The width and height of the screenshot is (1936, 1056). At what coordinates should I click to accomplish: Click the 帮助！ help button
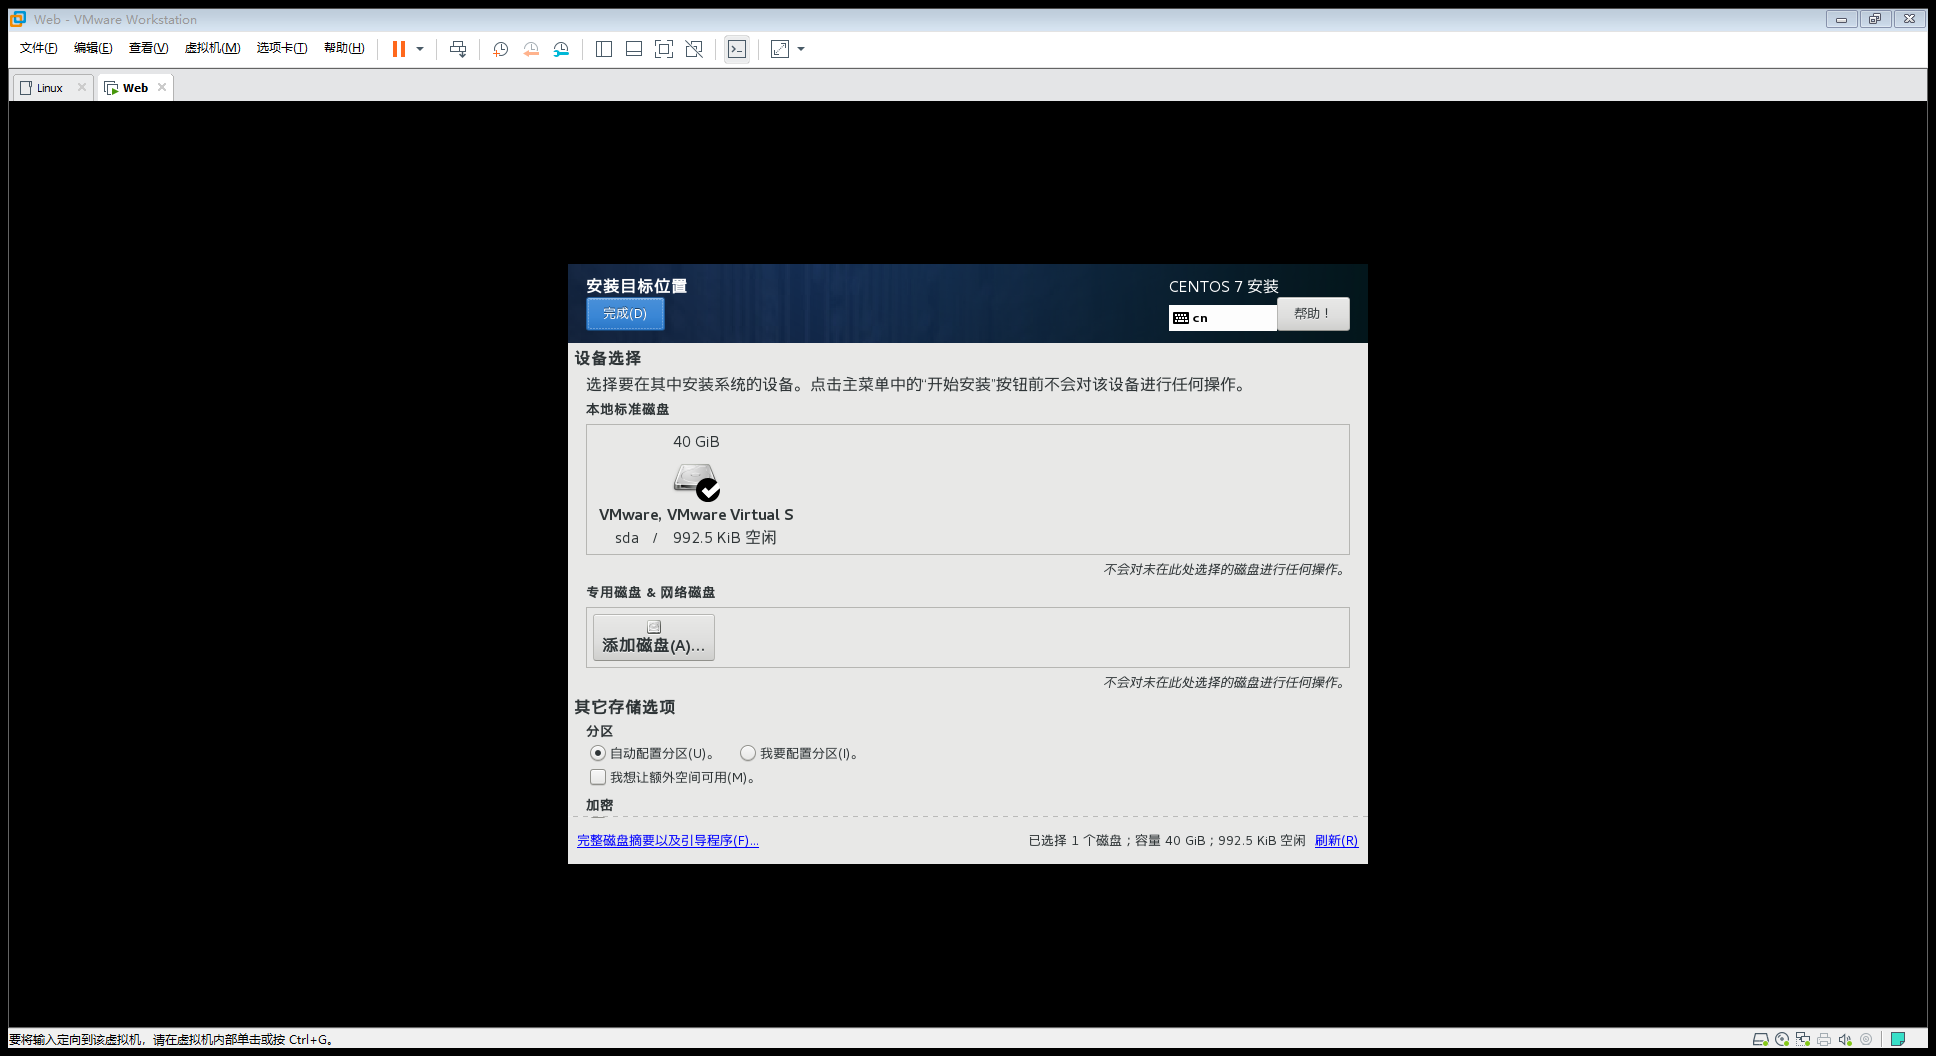click(x=1313, y=314)
